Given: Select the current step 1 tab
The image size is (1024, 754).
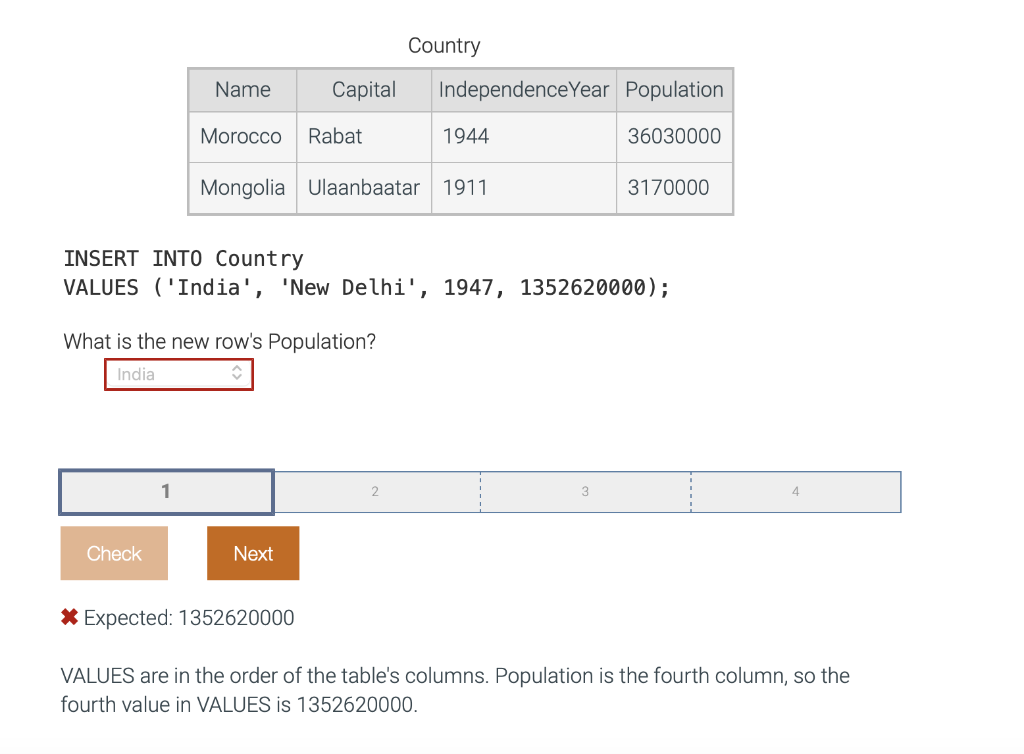Looking at the screenshot, I should coord(165,491).
